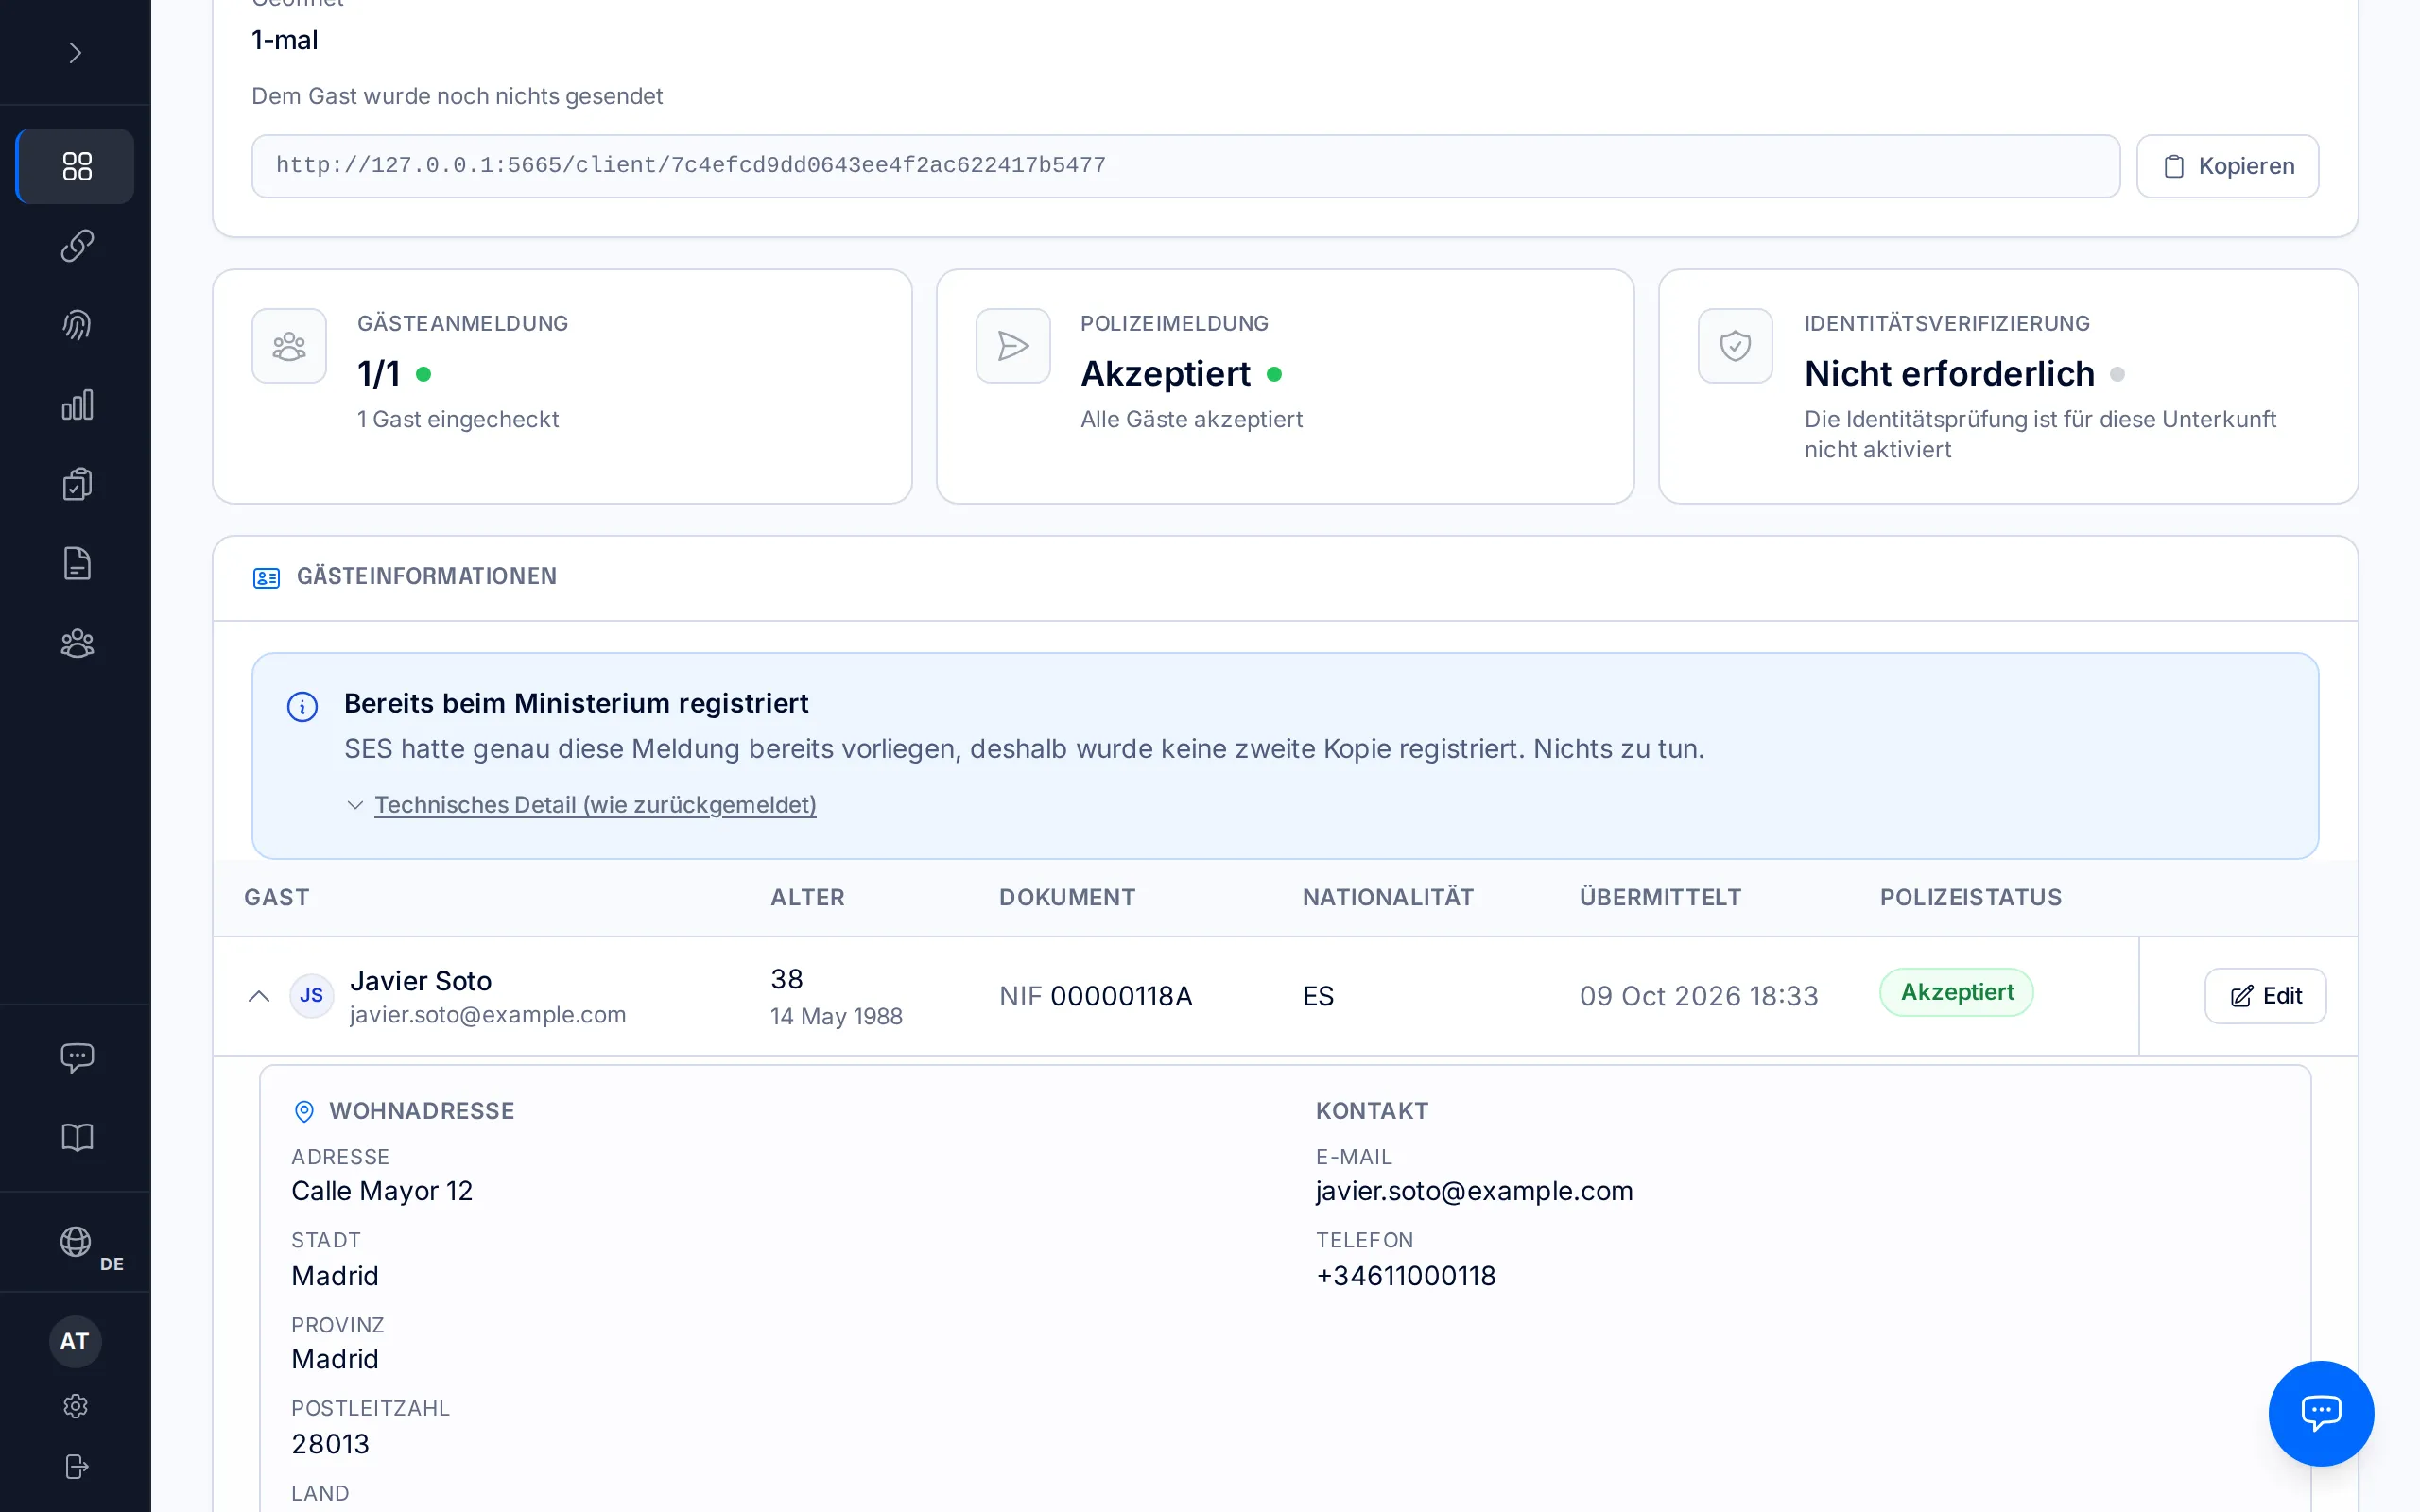Open the document file icon in sidebar

tap(76, 564)
